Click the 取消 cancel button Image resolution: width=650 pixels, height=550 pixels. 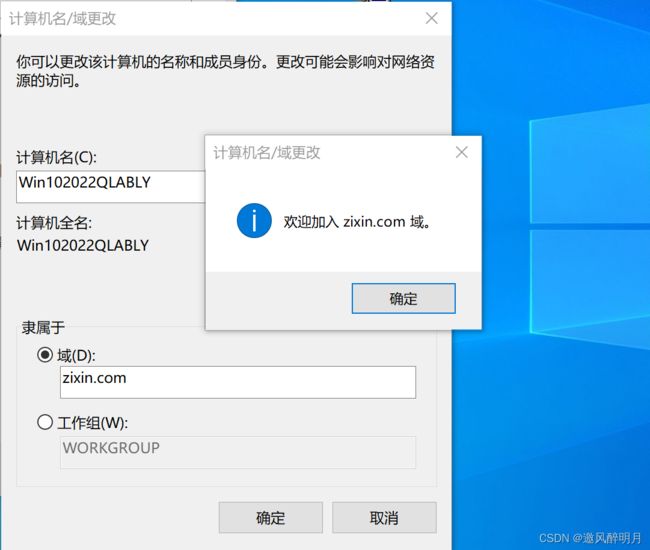click(384, 517)
